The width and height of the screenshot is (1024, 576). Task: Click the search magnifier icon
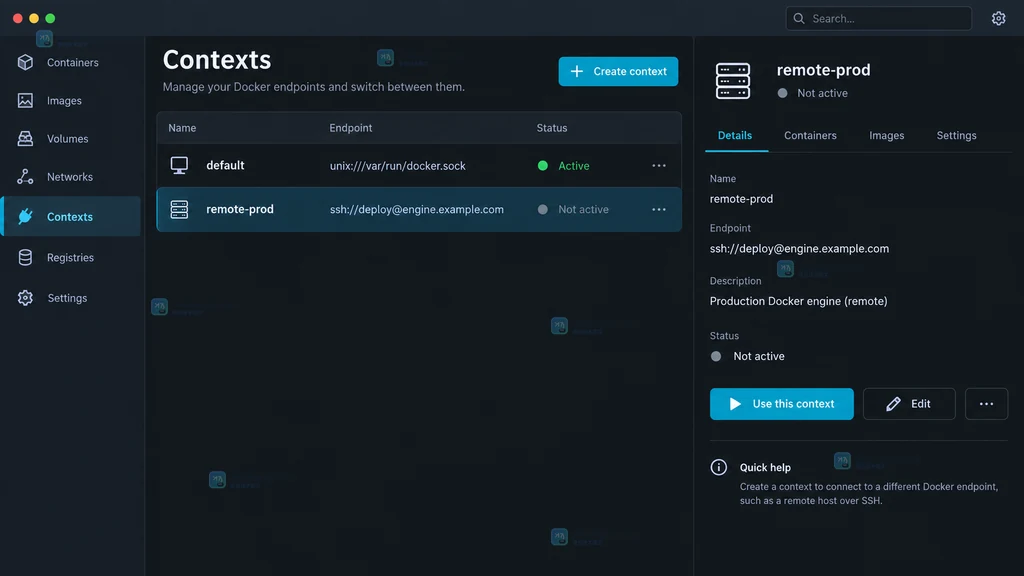[x=799, y=18]
